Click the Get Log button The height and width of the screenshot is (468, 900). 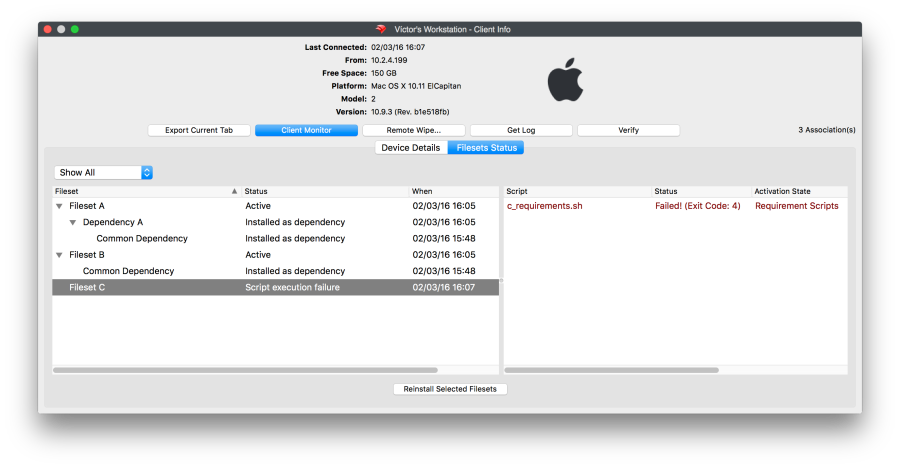pos(521,130)
